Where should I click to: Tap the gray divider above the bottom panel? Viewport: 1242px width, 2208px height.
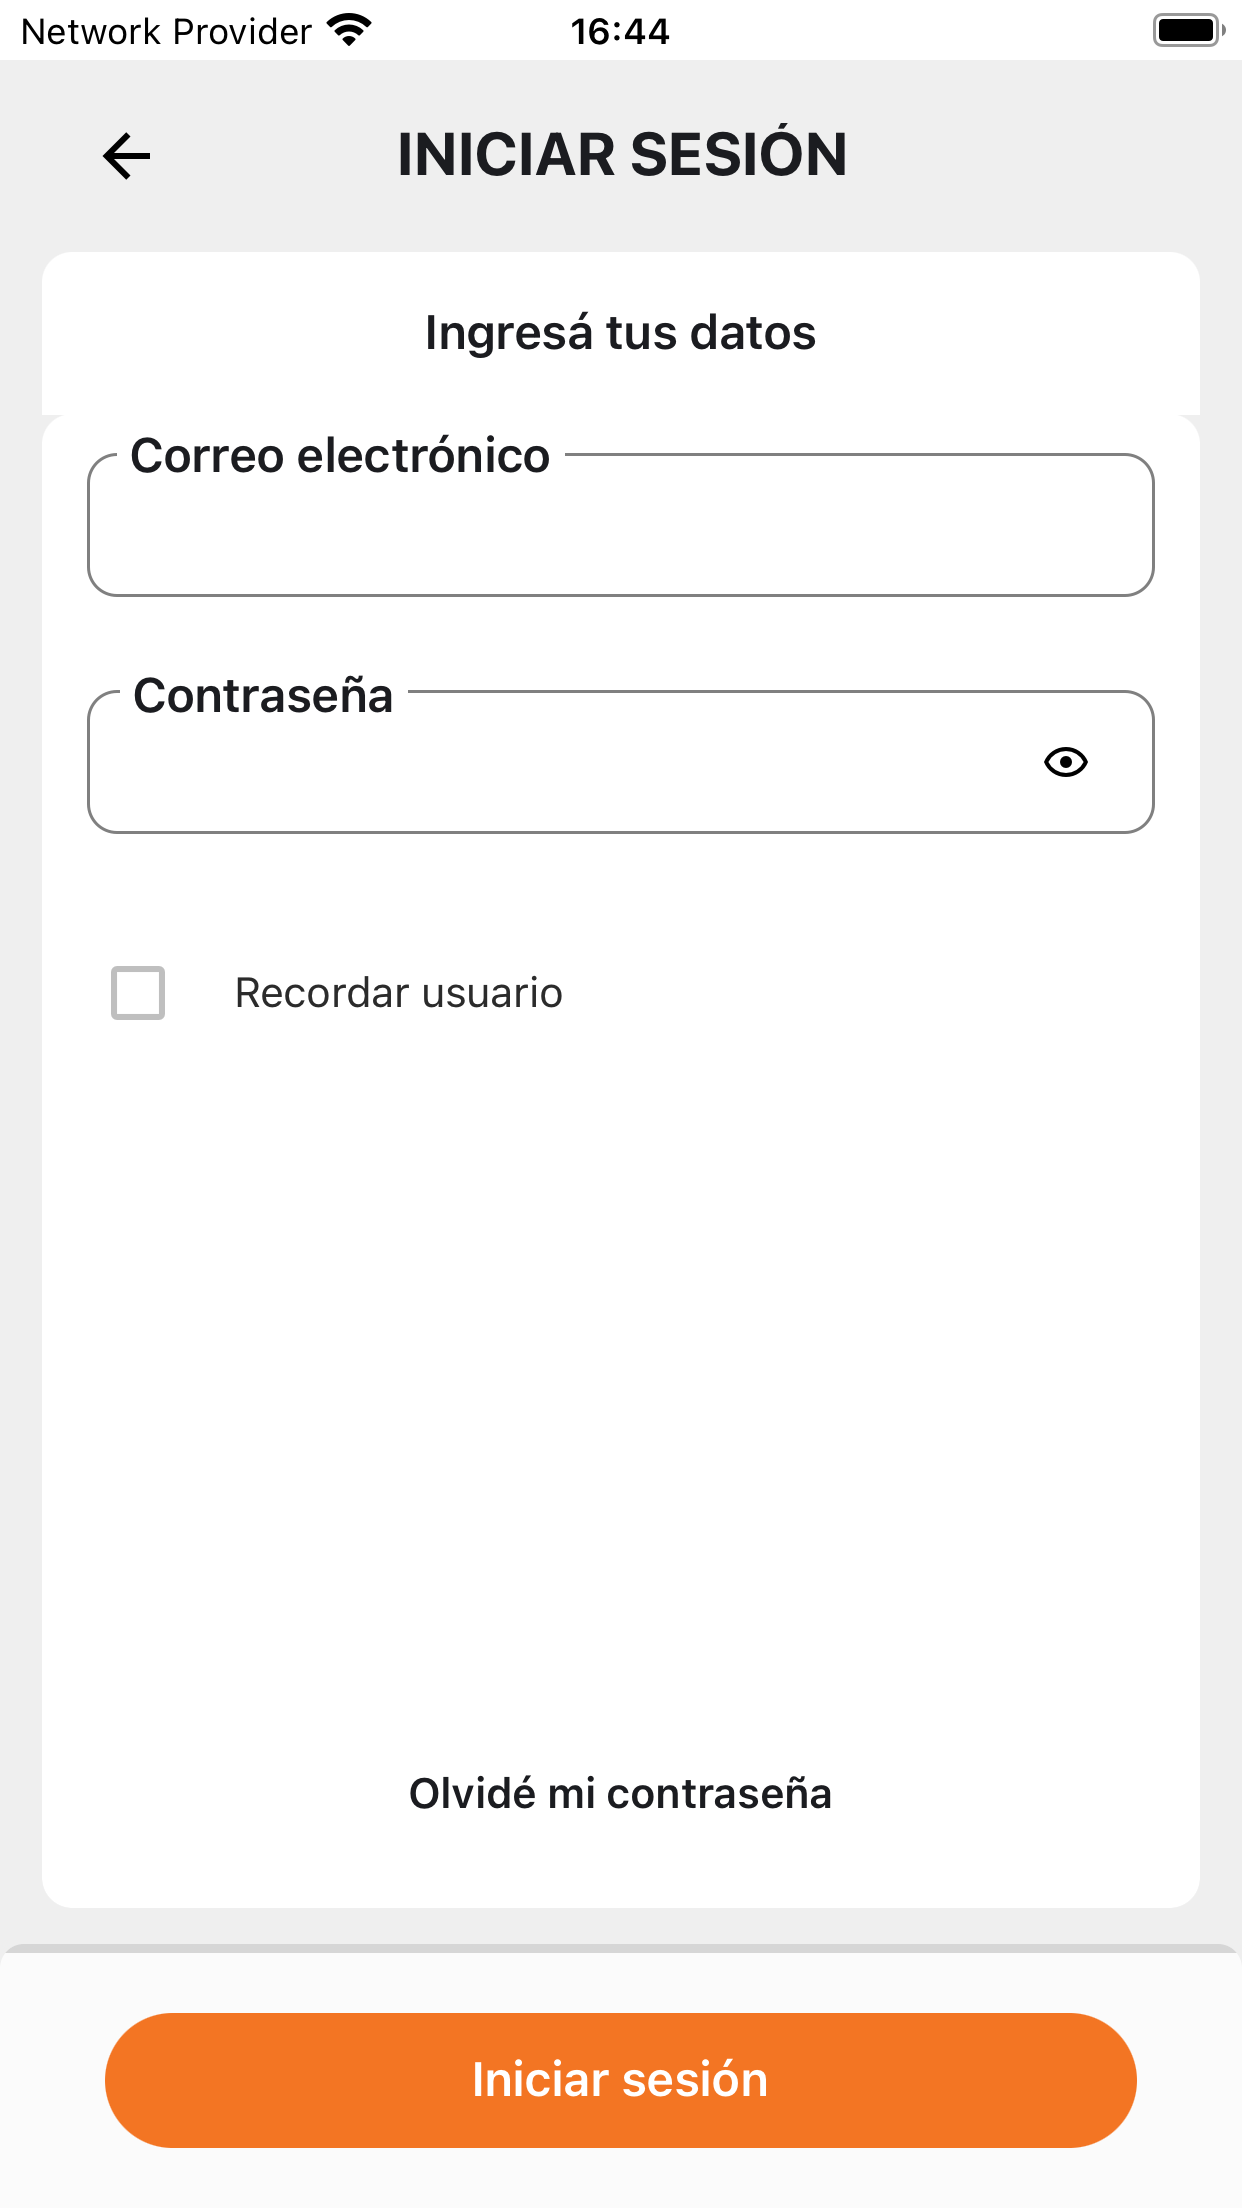620,1948
